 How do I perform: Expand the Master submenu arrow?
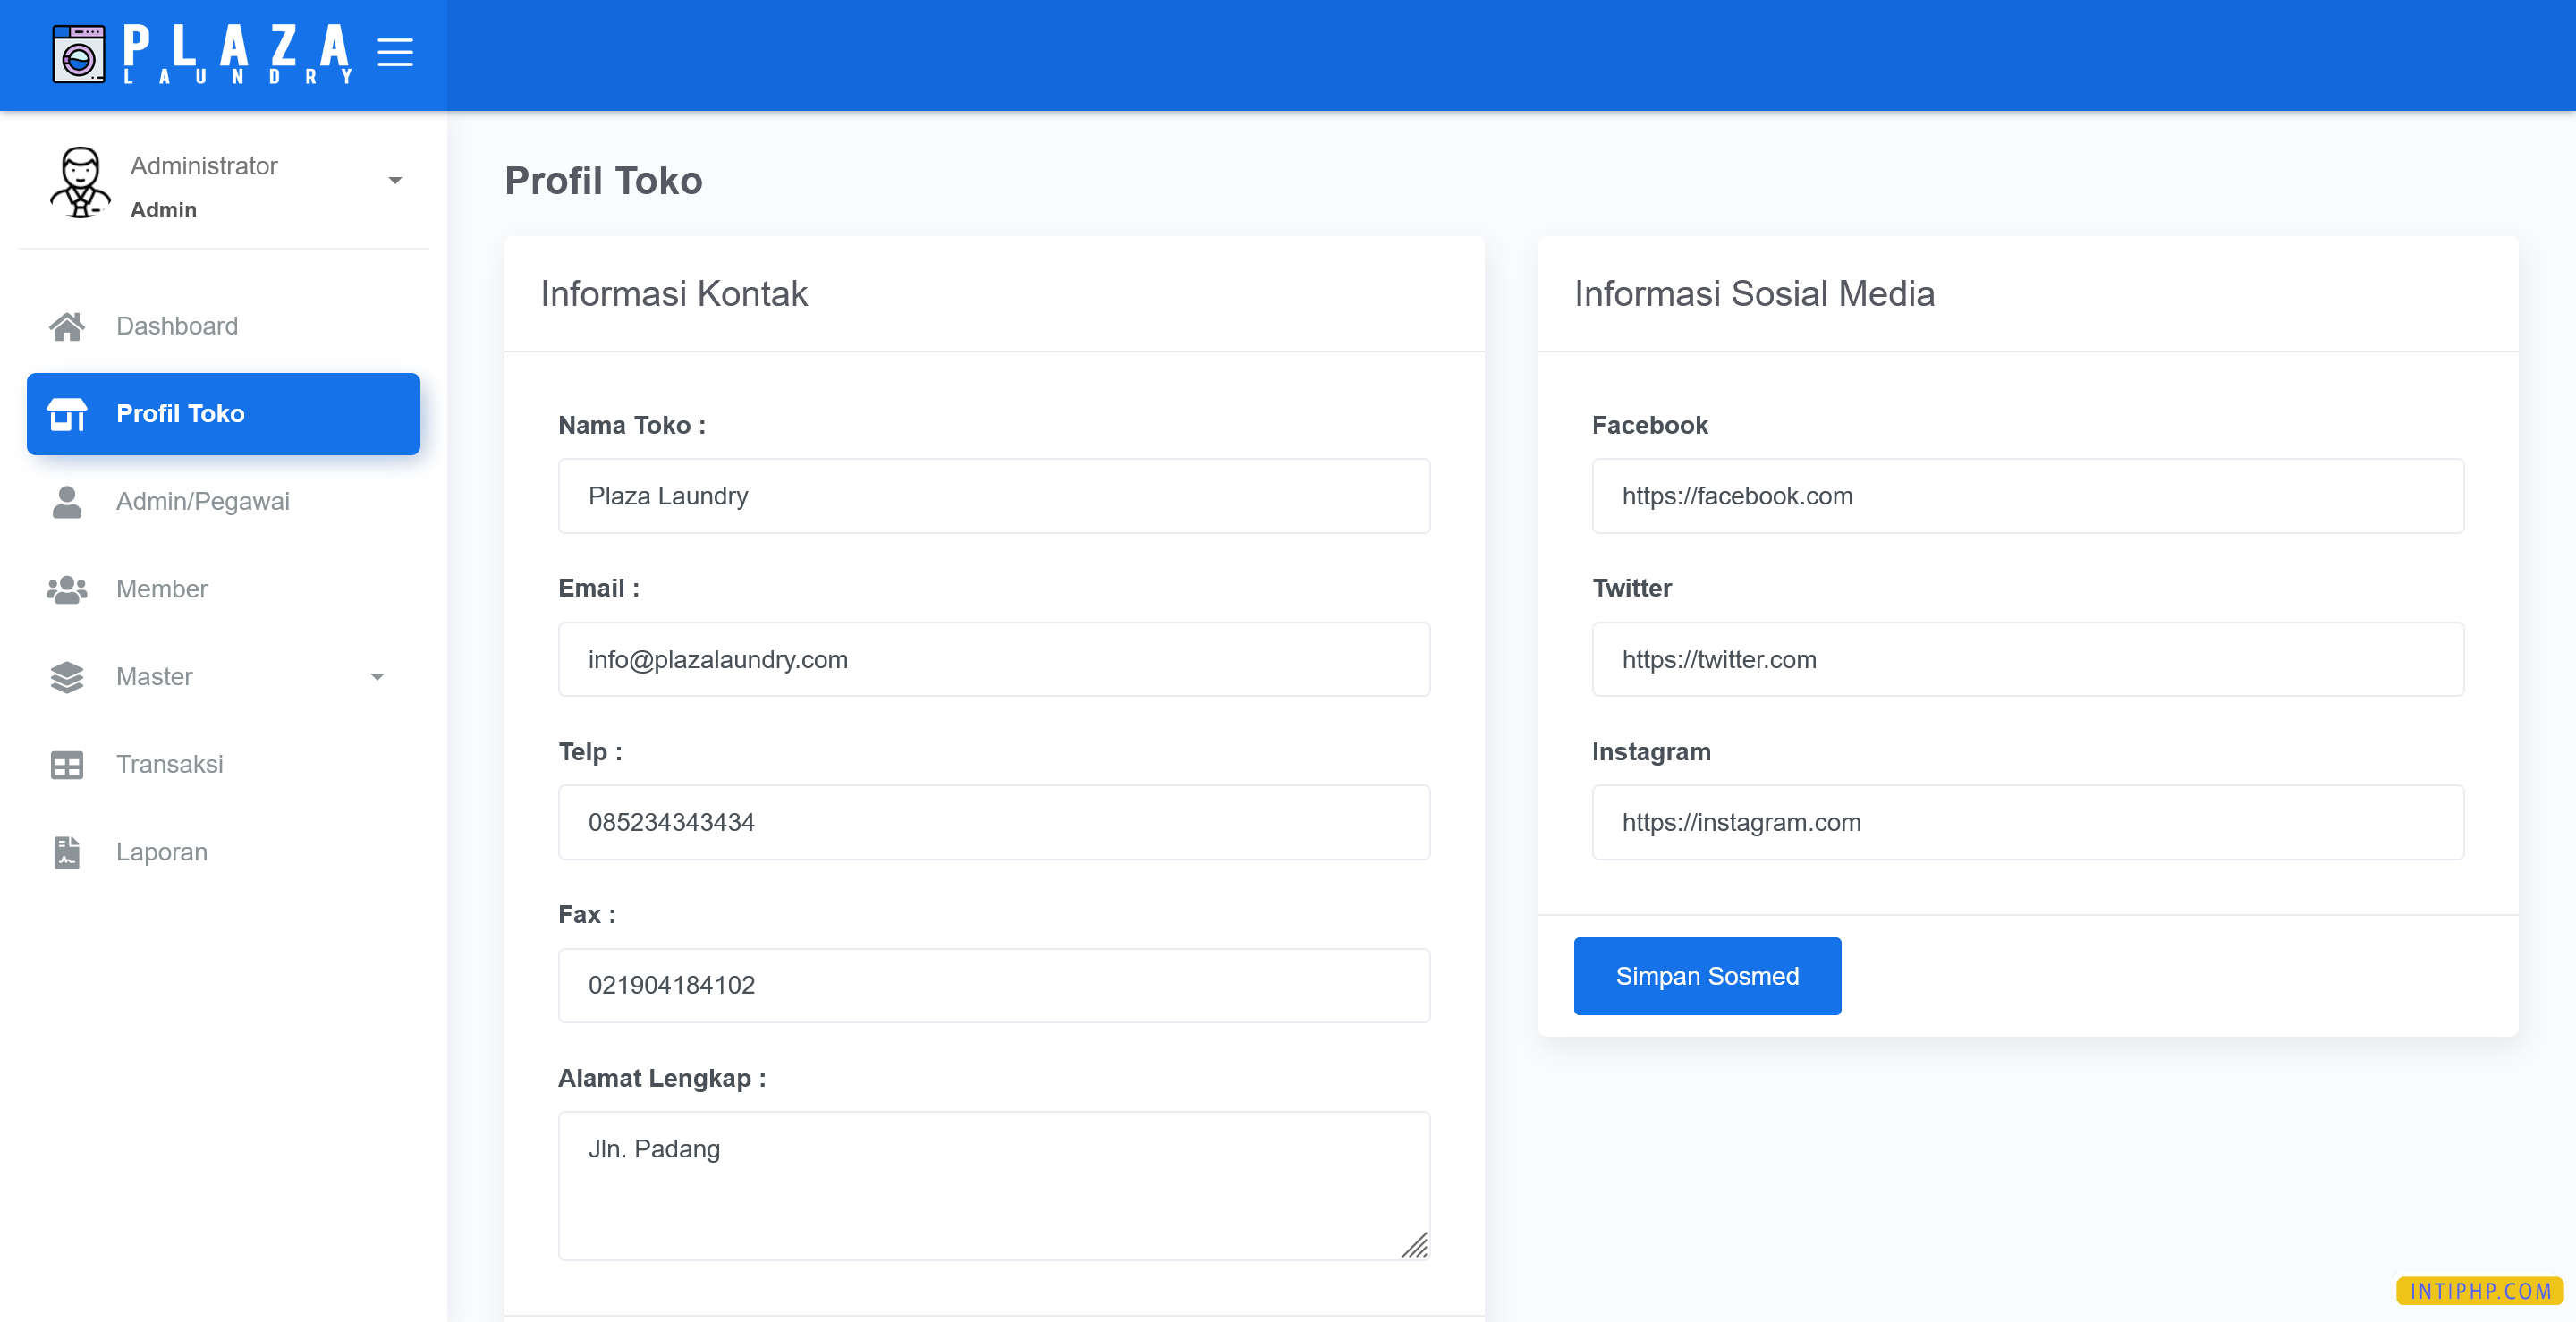(377, 677)
